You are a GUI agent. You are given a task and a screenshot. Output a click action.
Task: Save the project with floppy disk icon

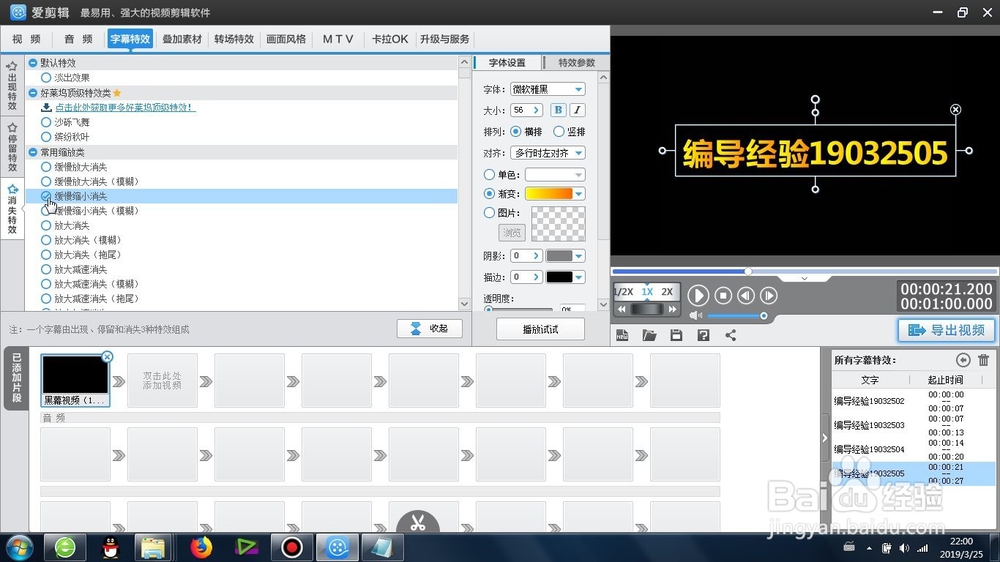point(676,336)
